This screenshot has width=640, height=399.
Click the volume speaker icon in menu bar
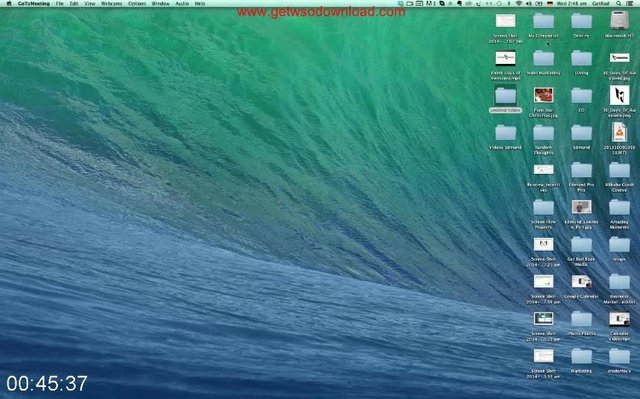pyautogui.click(x=529, y=3)
